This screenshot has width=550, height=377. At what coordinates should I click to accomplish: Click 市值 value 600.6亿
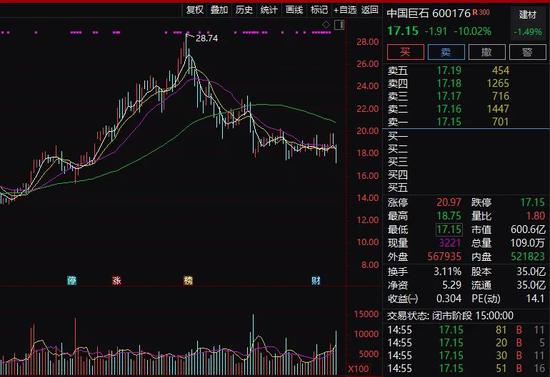click(528, 230)
